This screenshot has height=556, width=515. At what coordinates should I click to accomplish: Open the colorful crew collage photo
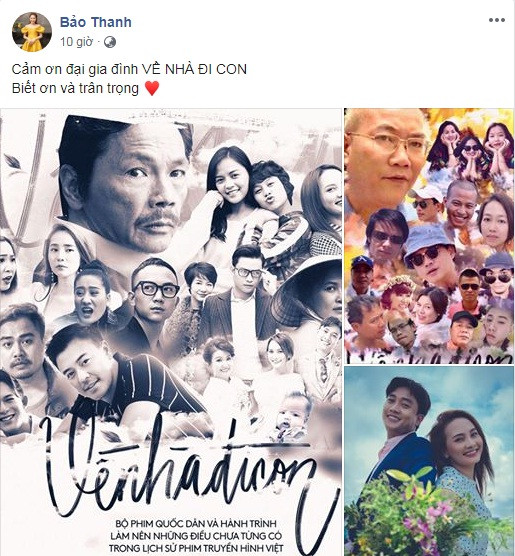coord(429,236)
